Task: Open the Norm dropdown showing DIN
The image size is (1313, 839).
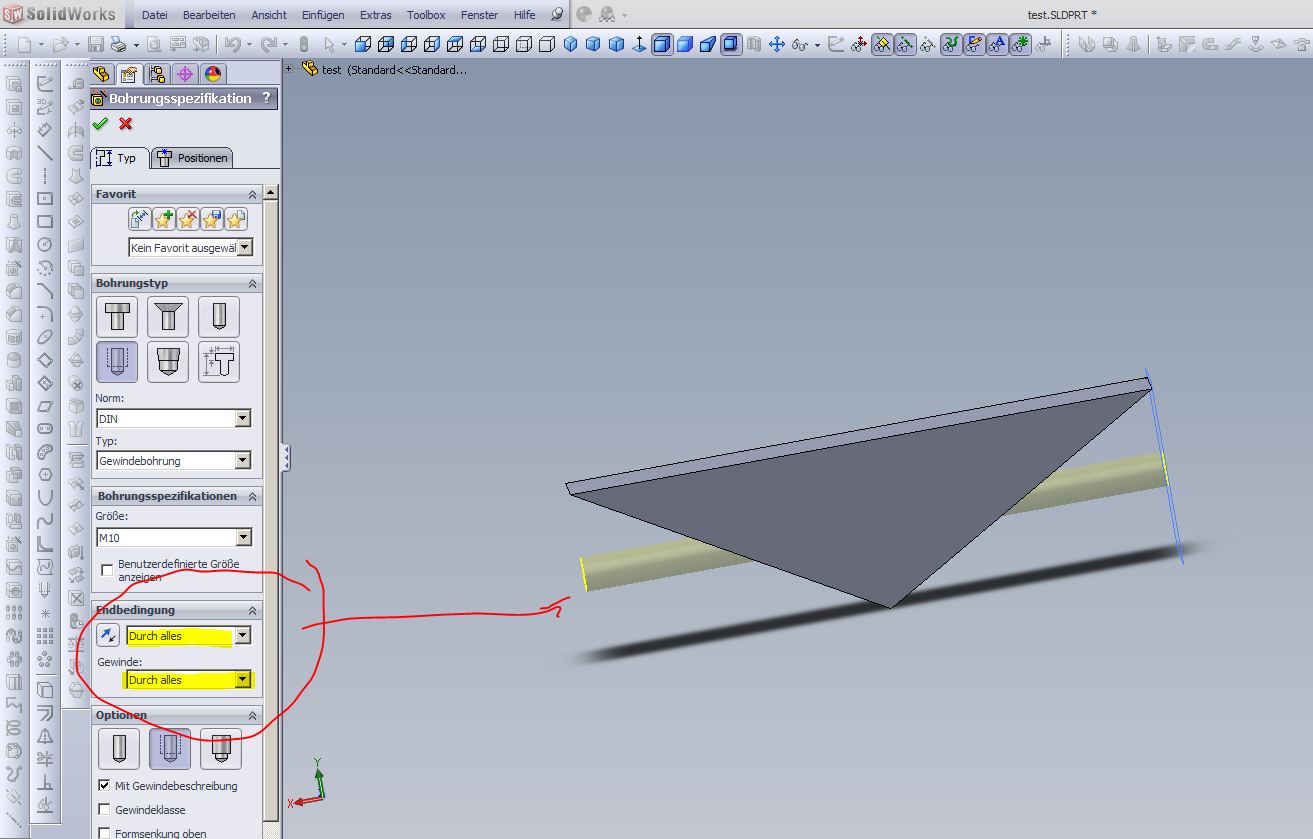Action: [x=242, y=419]
